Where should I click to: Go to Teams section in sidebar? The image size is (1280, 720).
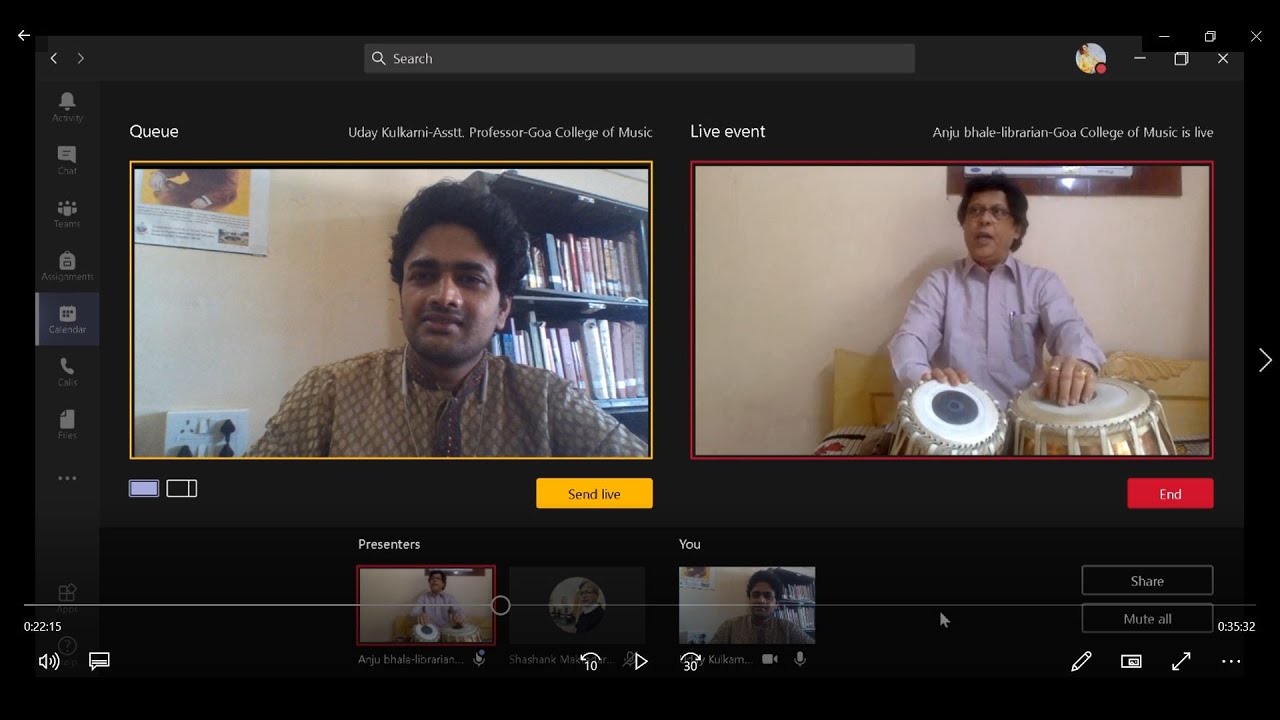coord(67,213)
